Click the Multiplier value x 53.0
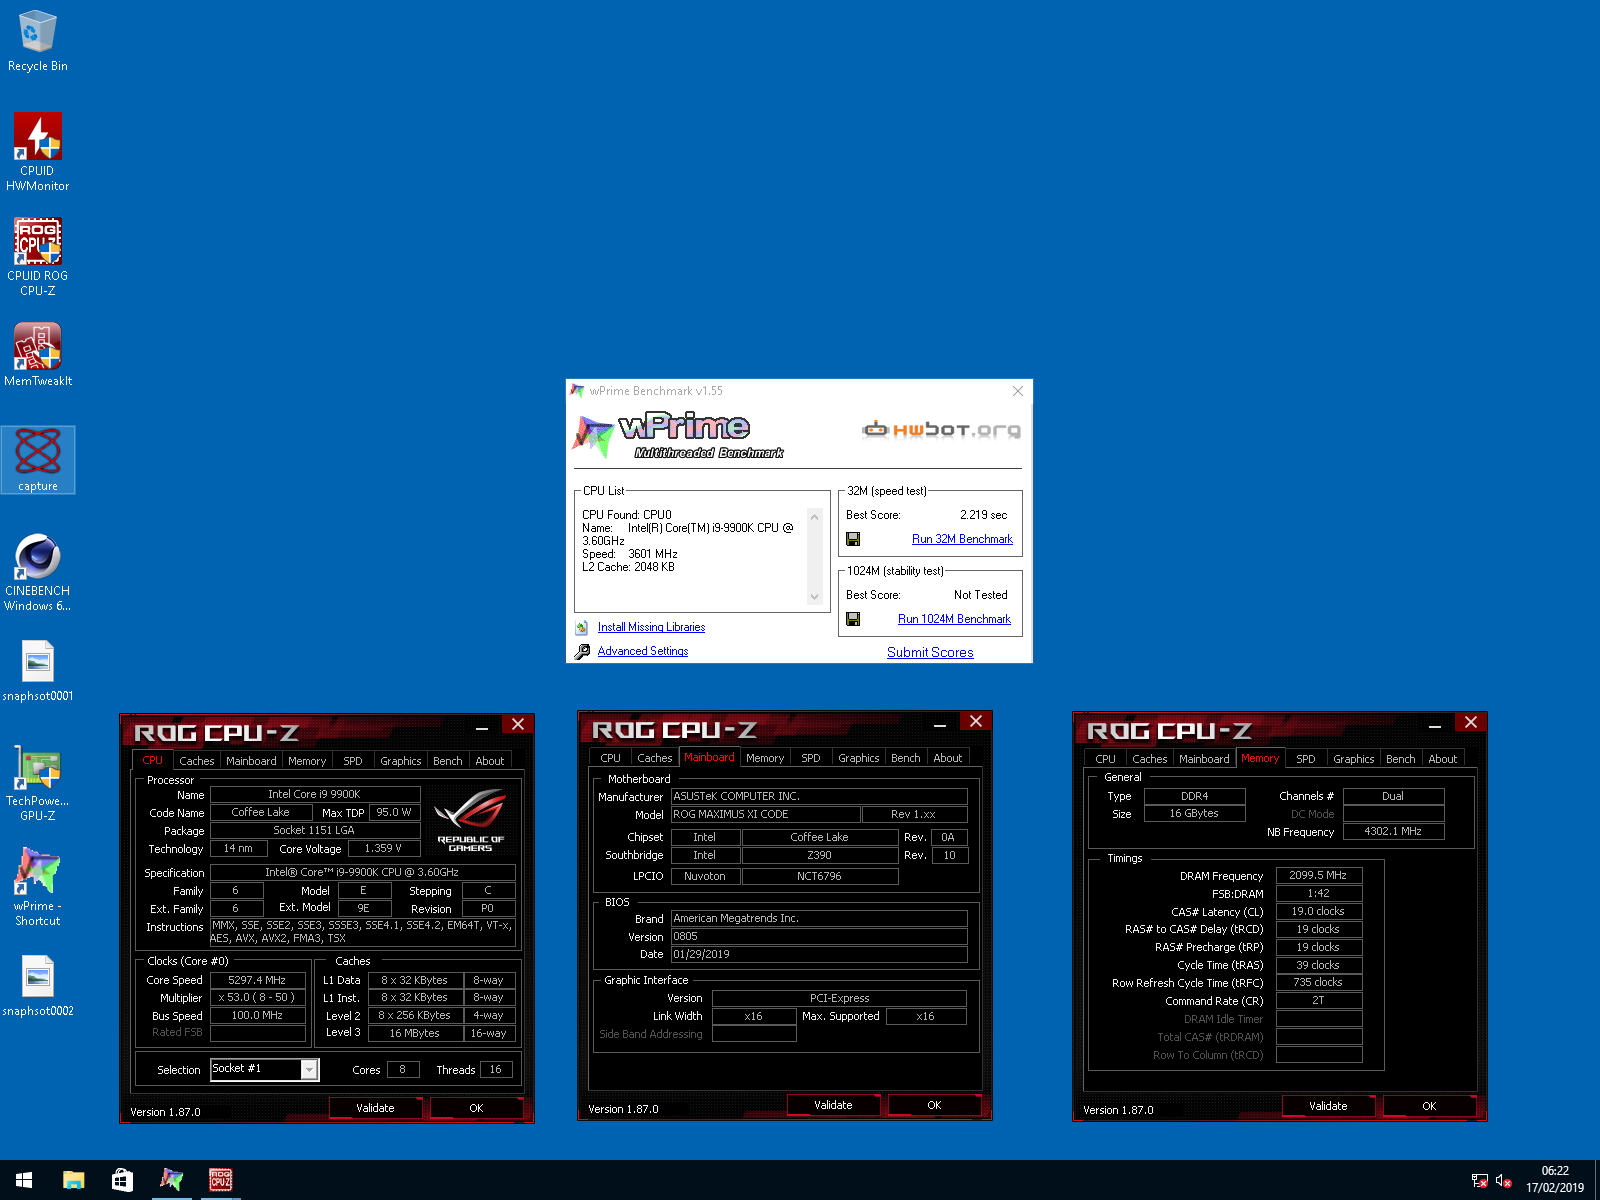The height and width of the screenshot is (1200, 1600). [257, 997]
